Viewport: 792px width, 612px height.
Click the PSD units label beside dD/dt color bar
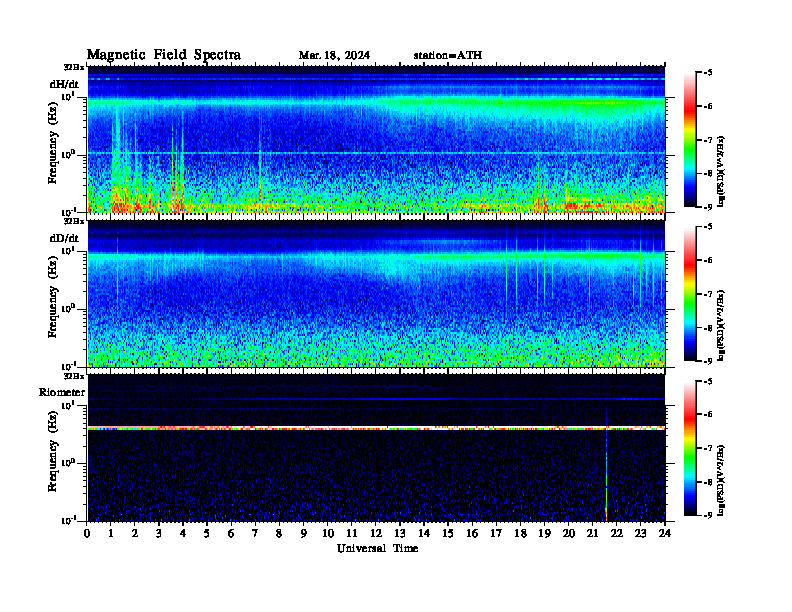coord(721,326)
